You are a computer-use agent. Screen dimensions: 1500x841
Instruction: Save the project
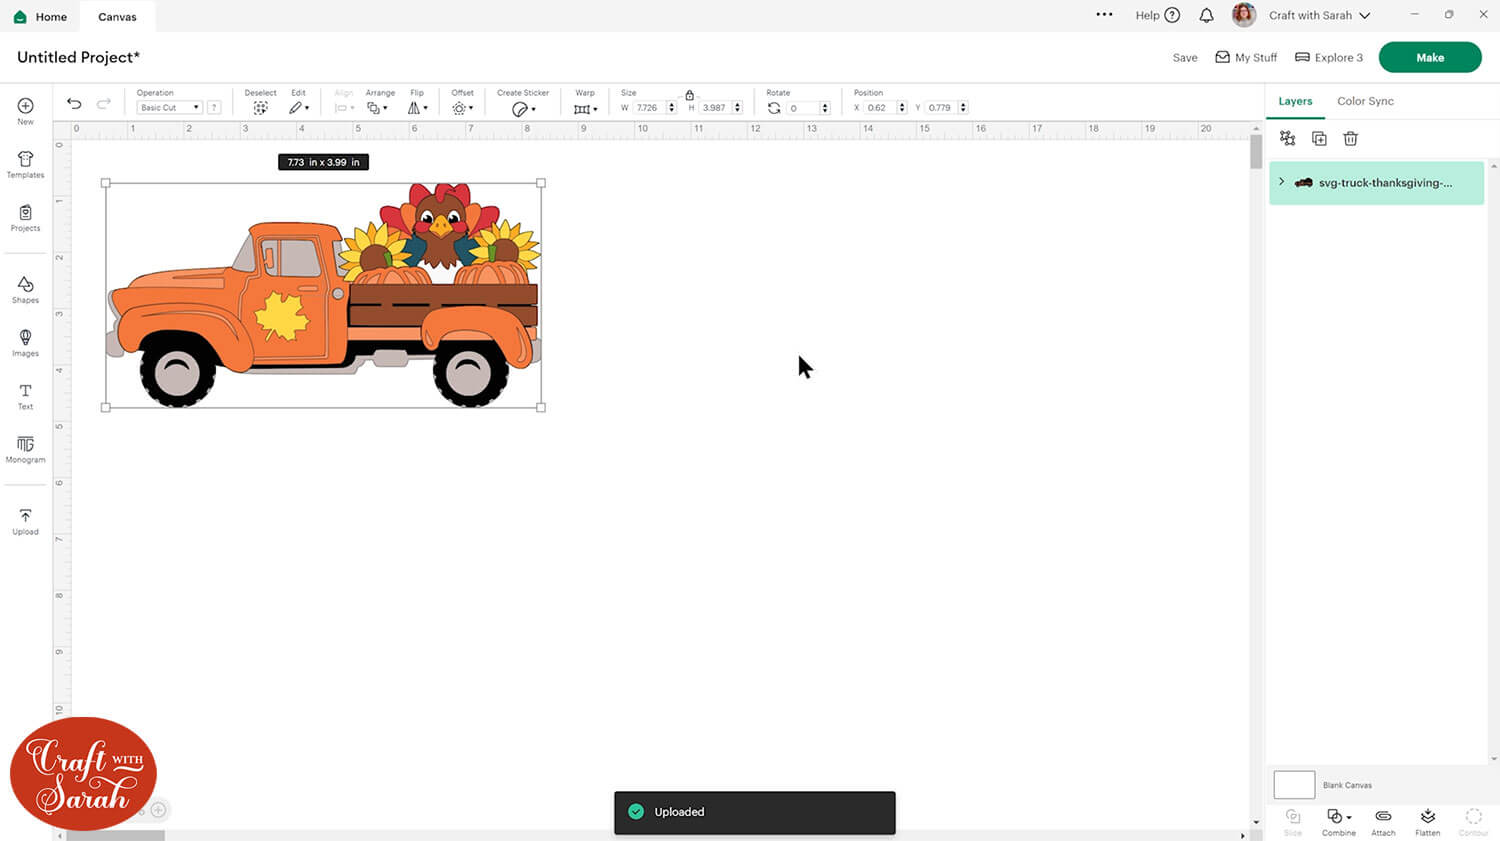[x=1184, y=58]
